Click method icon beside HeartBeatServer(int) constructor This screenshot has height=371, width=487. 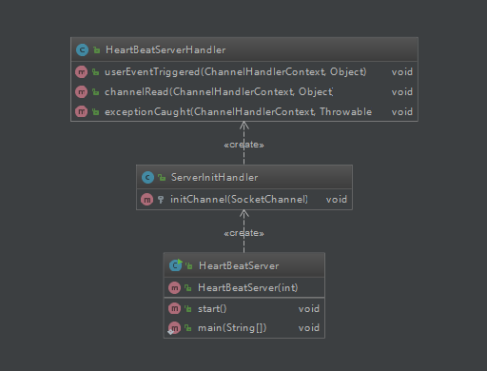(x=174, y=288)
